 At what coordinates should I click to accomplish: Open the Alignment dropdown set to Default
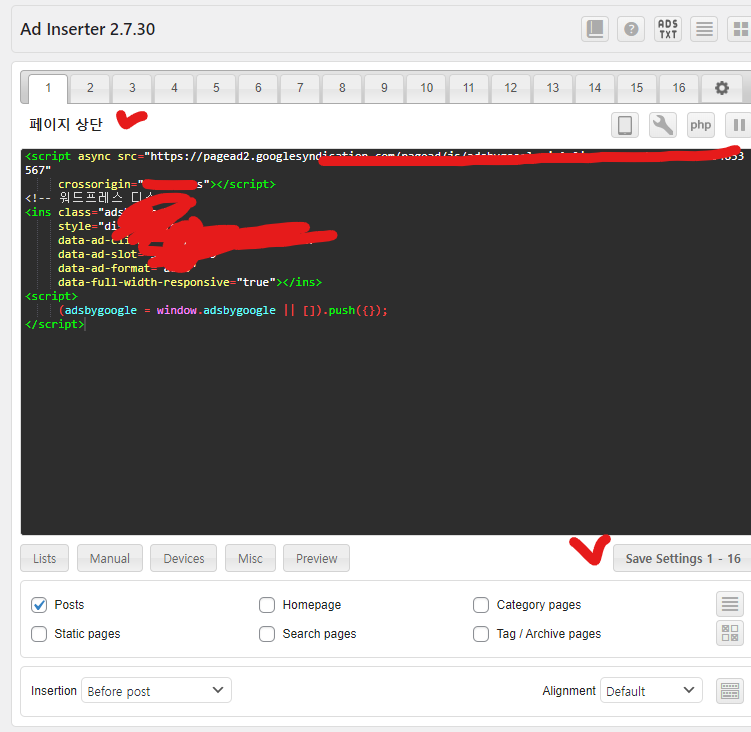[651, 690]
